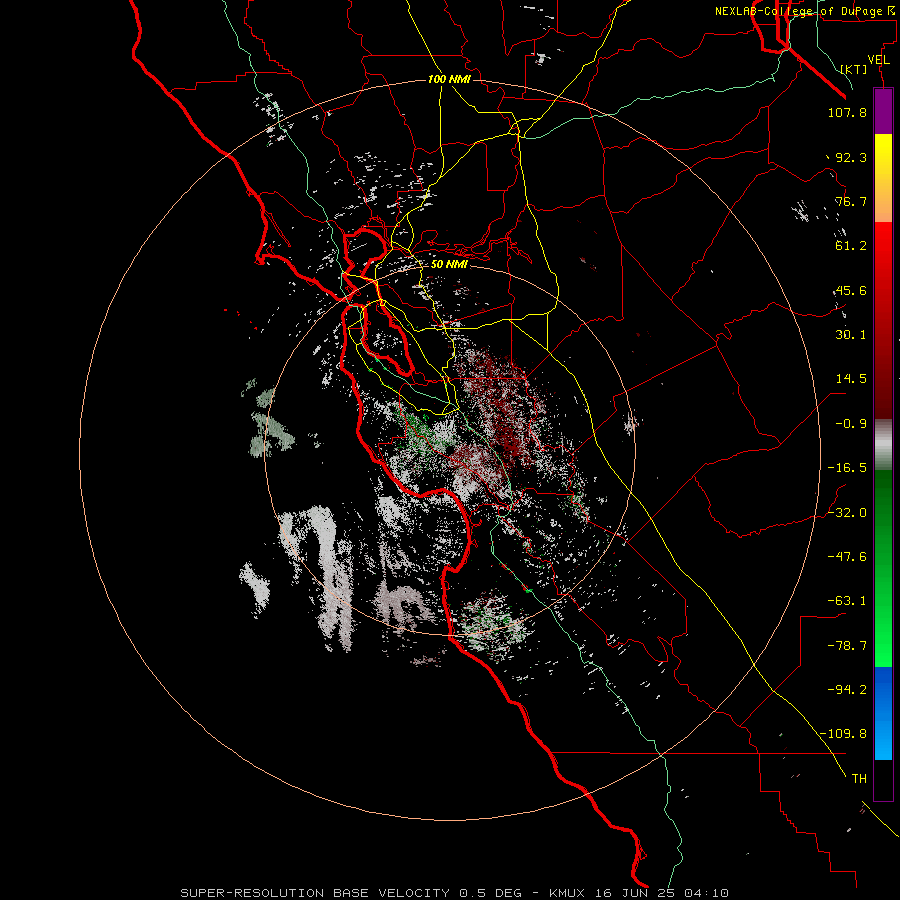The height and width of the screenshot is (900, 900).
Task: Click the TH legend label
Action: [859, 779]
